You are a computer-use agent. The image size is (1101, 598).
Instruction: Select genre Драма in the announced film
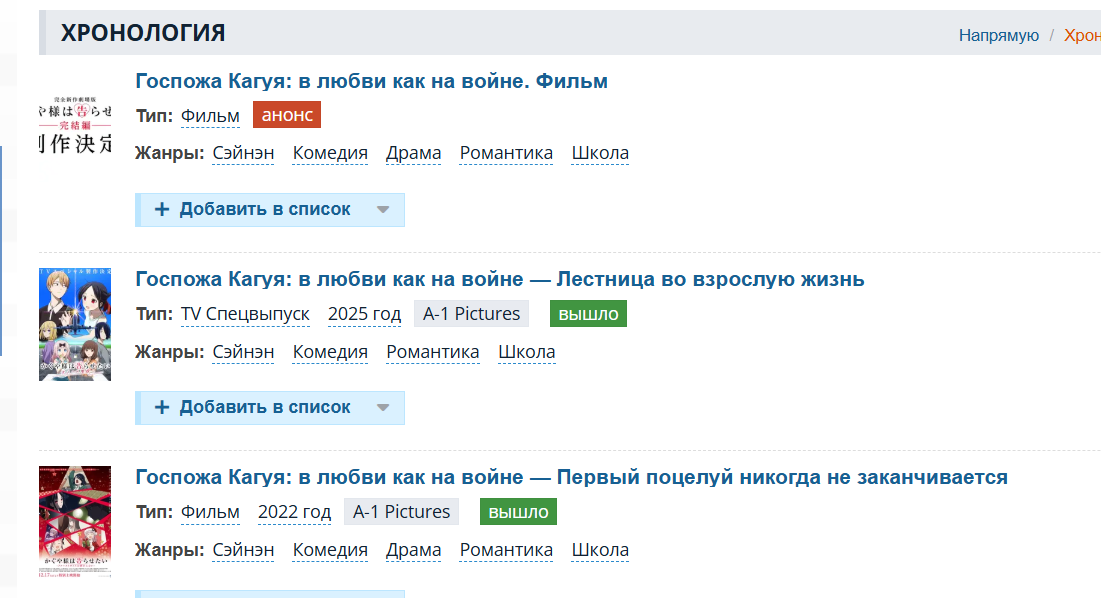pos(414,153)
